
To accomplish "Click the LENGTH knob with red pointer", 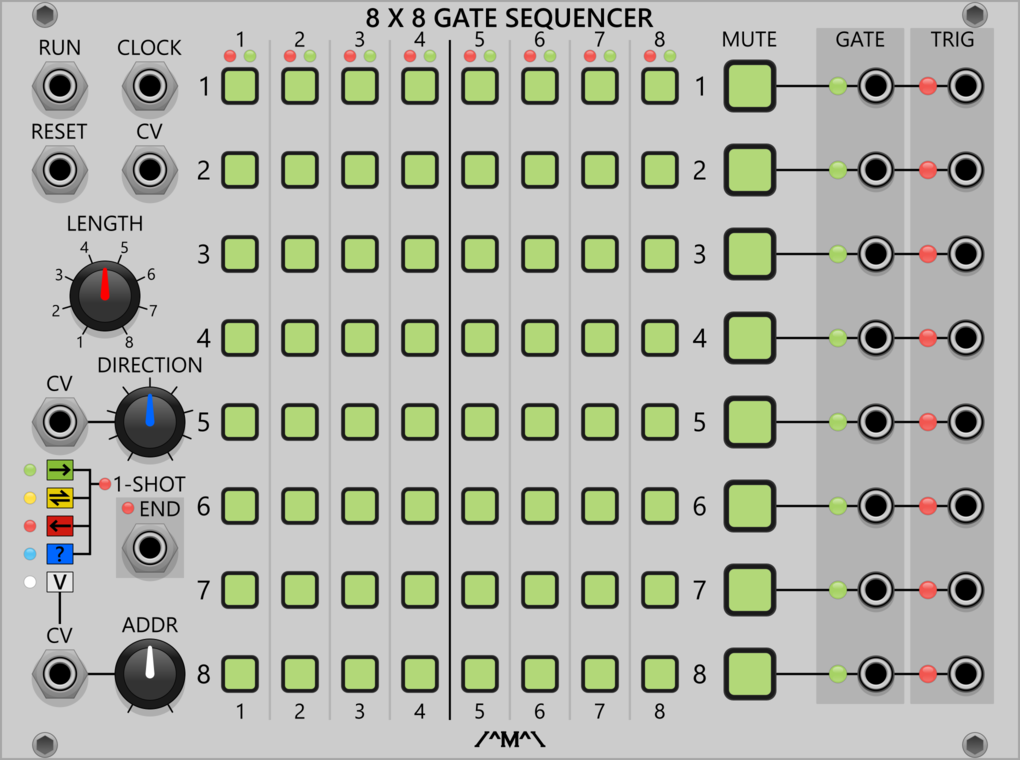I will (105, 295).
